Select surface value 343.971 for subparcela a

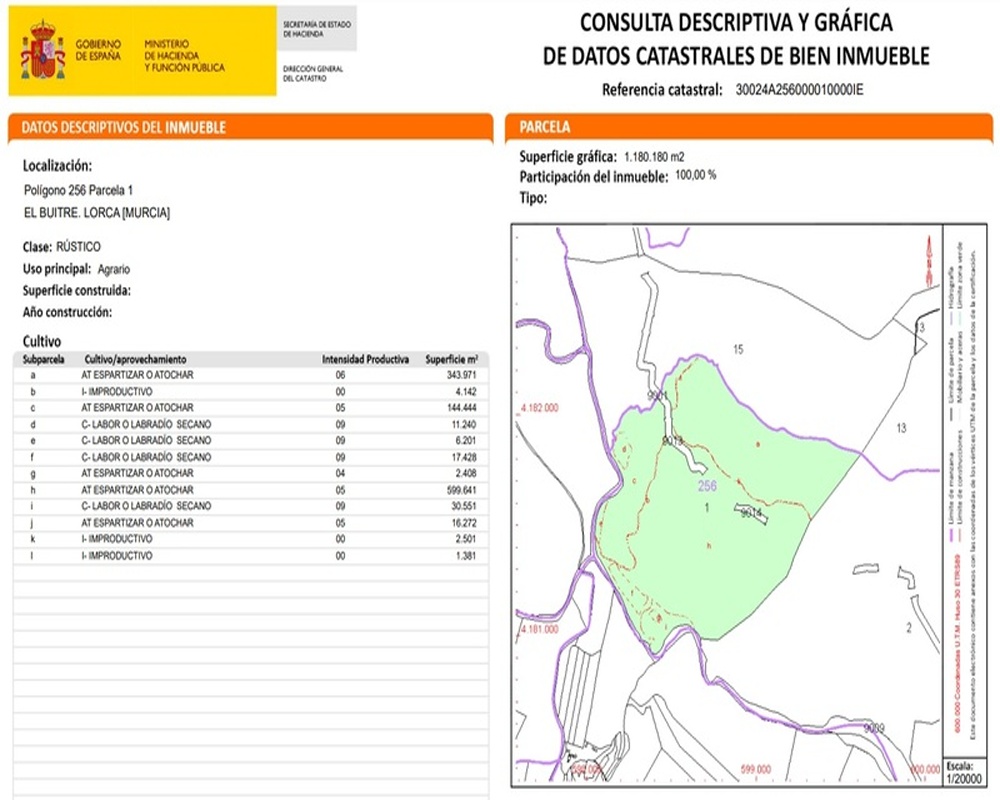coord(461,375)
